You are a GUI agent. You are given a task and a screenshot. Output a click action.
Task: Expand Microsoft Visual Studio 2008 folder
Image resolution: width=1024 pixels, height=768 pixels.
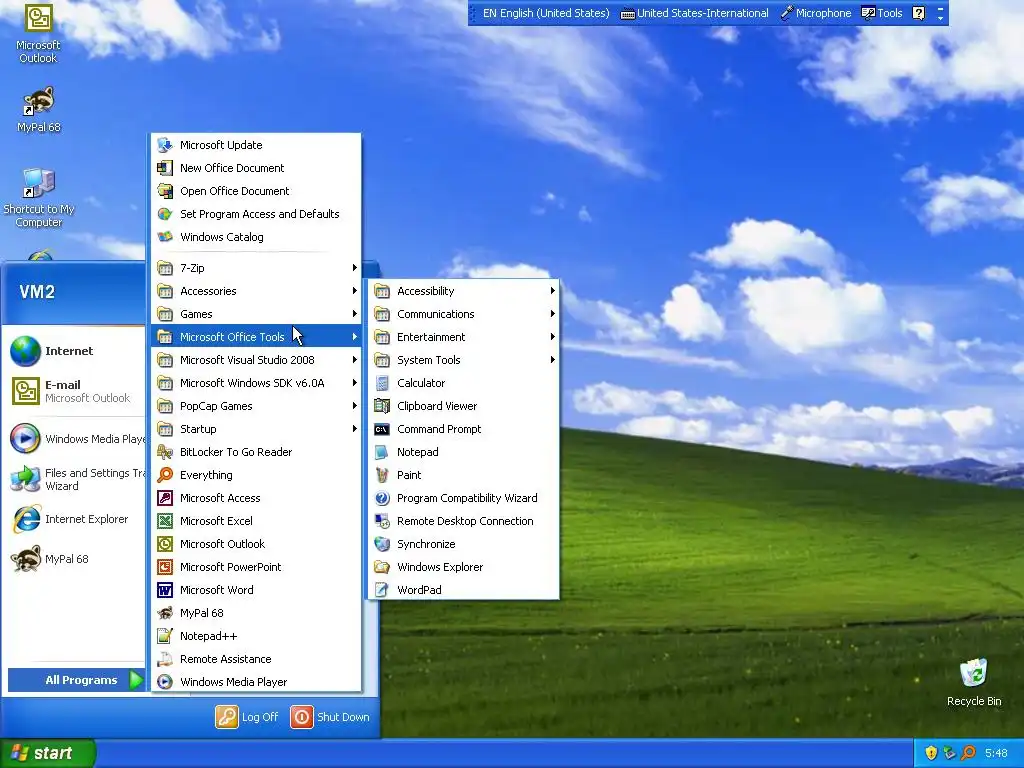tap(255, 360)
